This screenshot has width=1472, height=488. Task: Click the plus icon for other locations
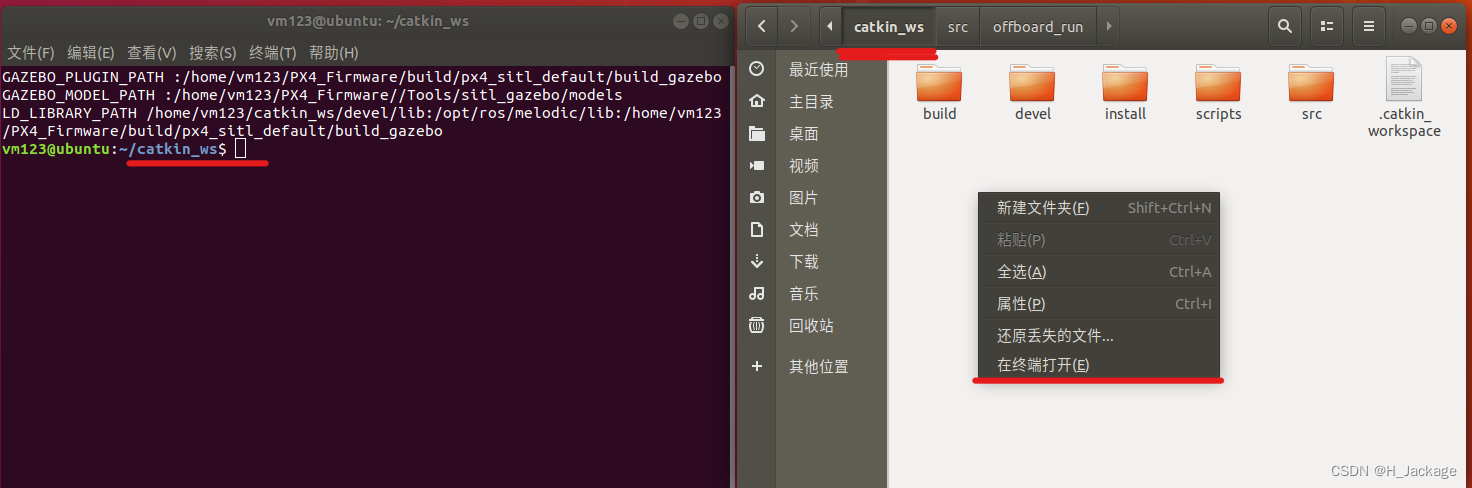coord(757,366)
